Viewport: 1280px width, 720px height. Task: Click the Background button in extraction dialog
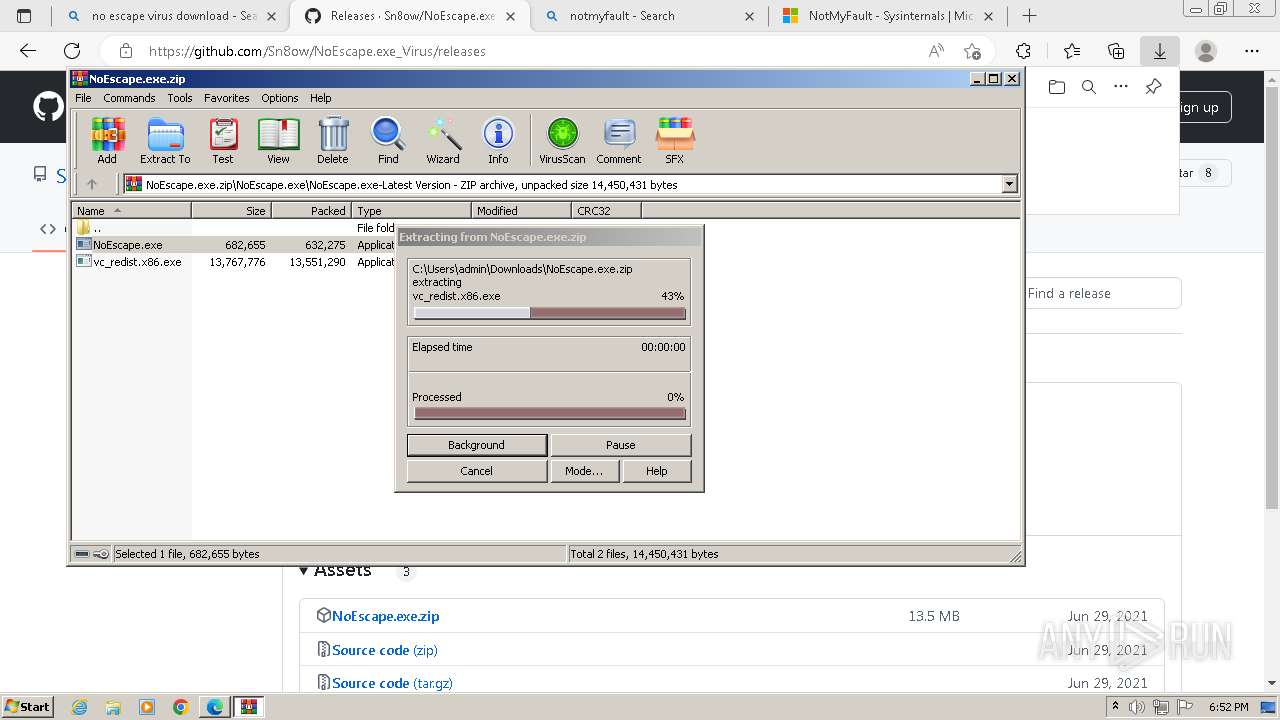click(477, 445)
